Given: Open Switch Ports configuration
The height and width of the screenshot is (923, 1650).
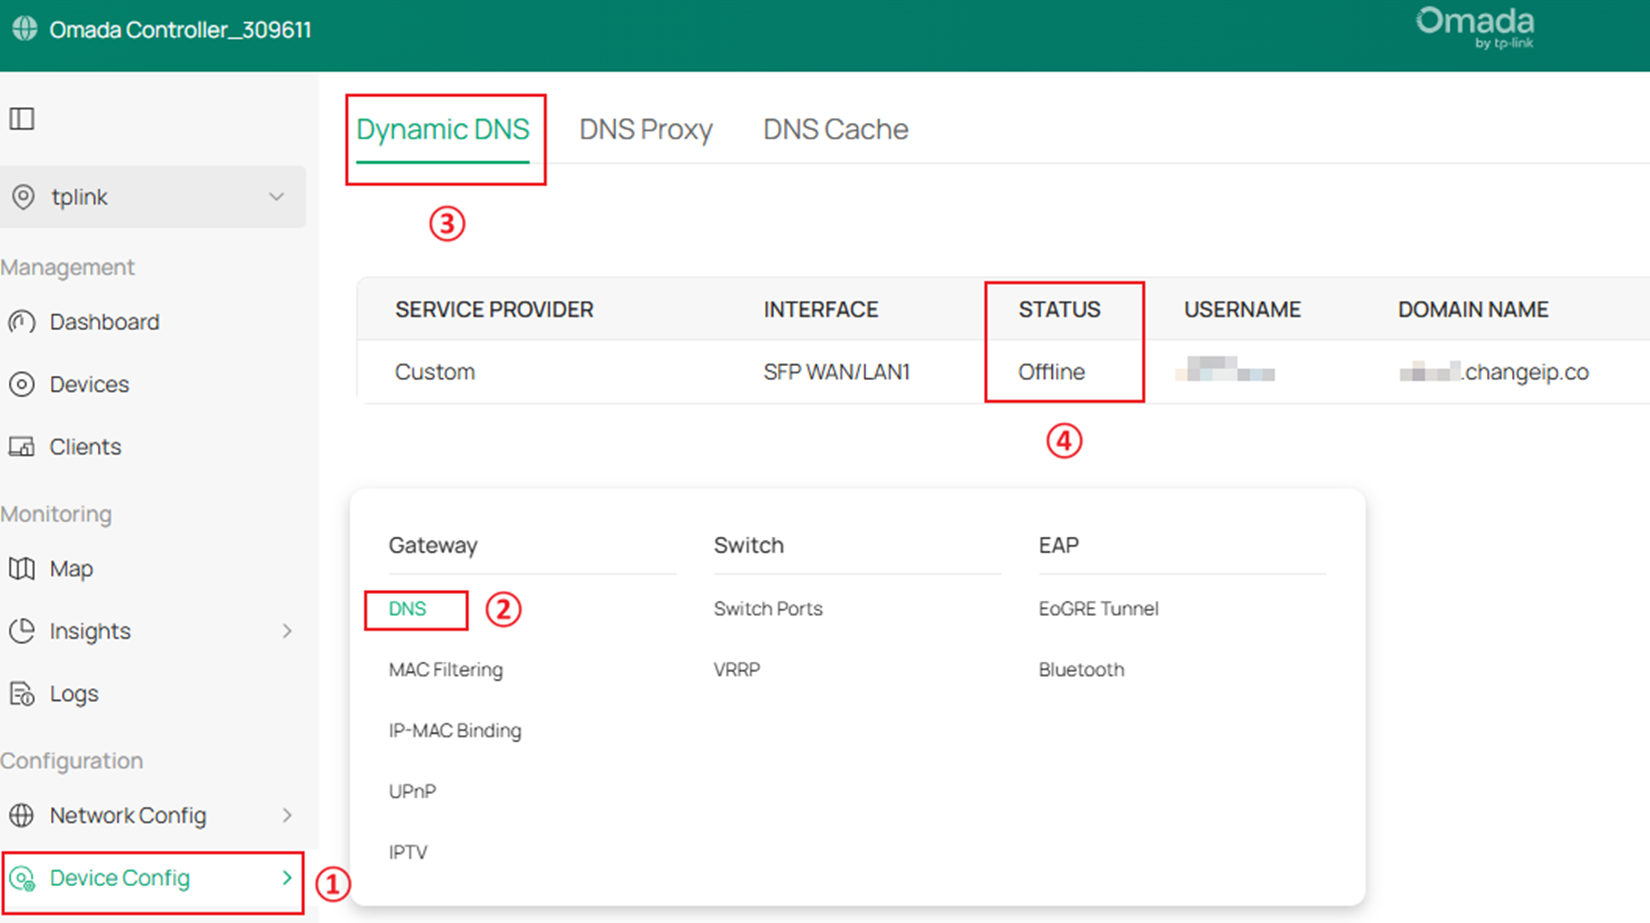Looking at the screenshot, I should coord(768,608).
